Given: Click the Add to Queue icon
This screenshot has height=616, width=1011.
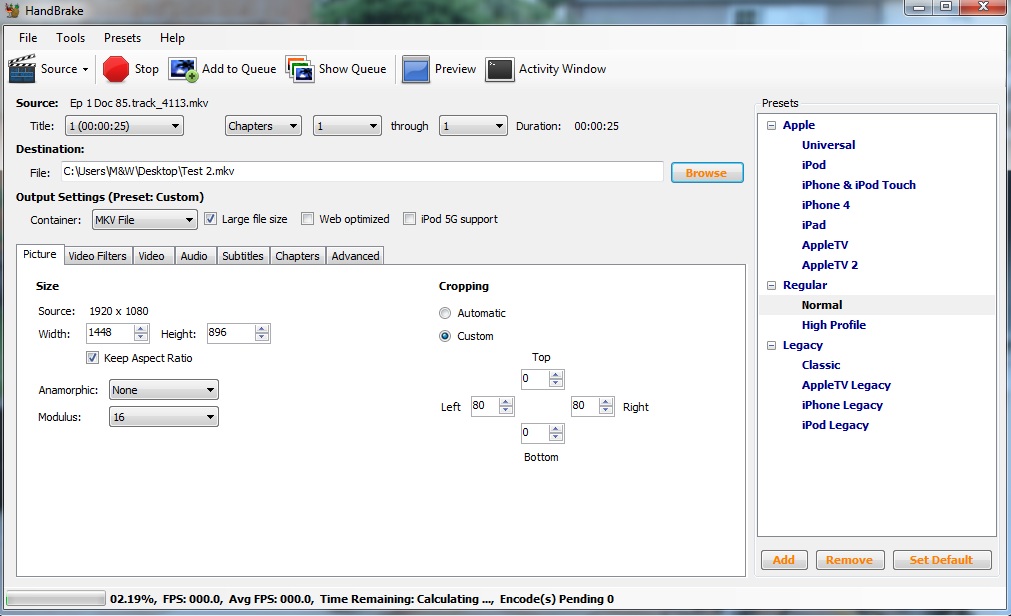Looking at the screenshot, I should tap(182, 69).
